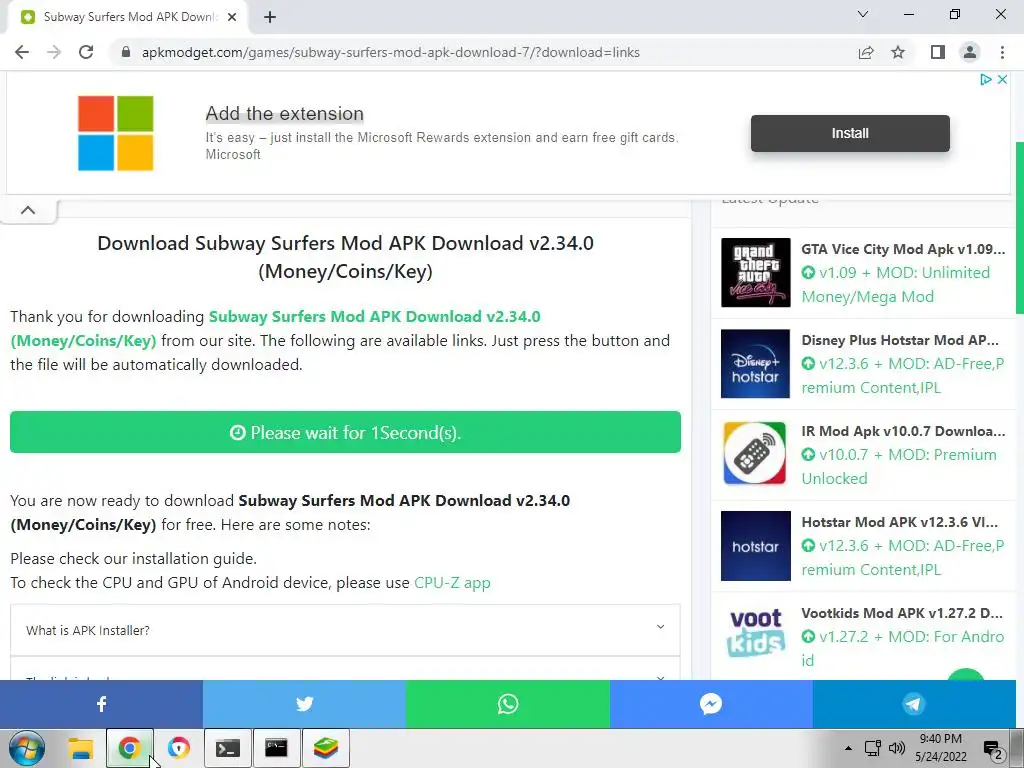The height and width of the screenshot is (768, 1024).
Task: Close the Microsoft ad with X
Action: pos(1002,79)
